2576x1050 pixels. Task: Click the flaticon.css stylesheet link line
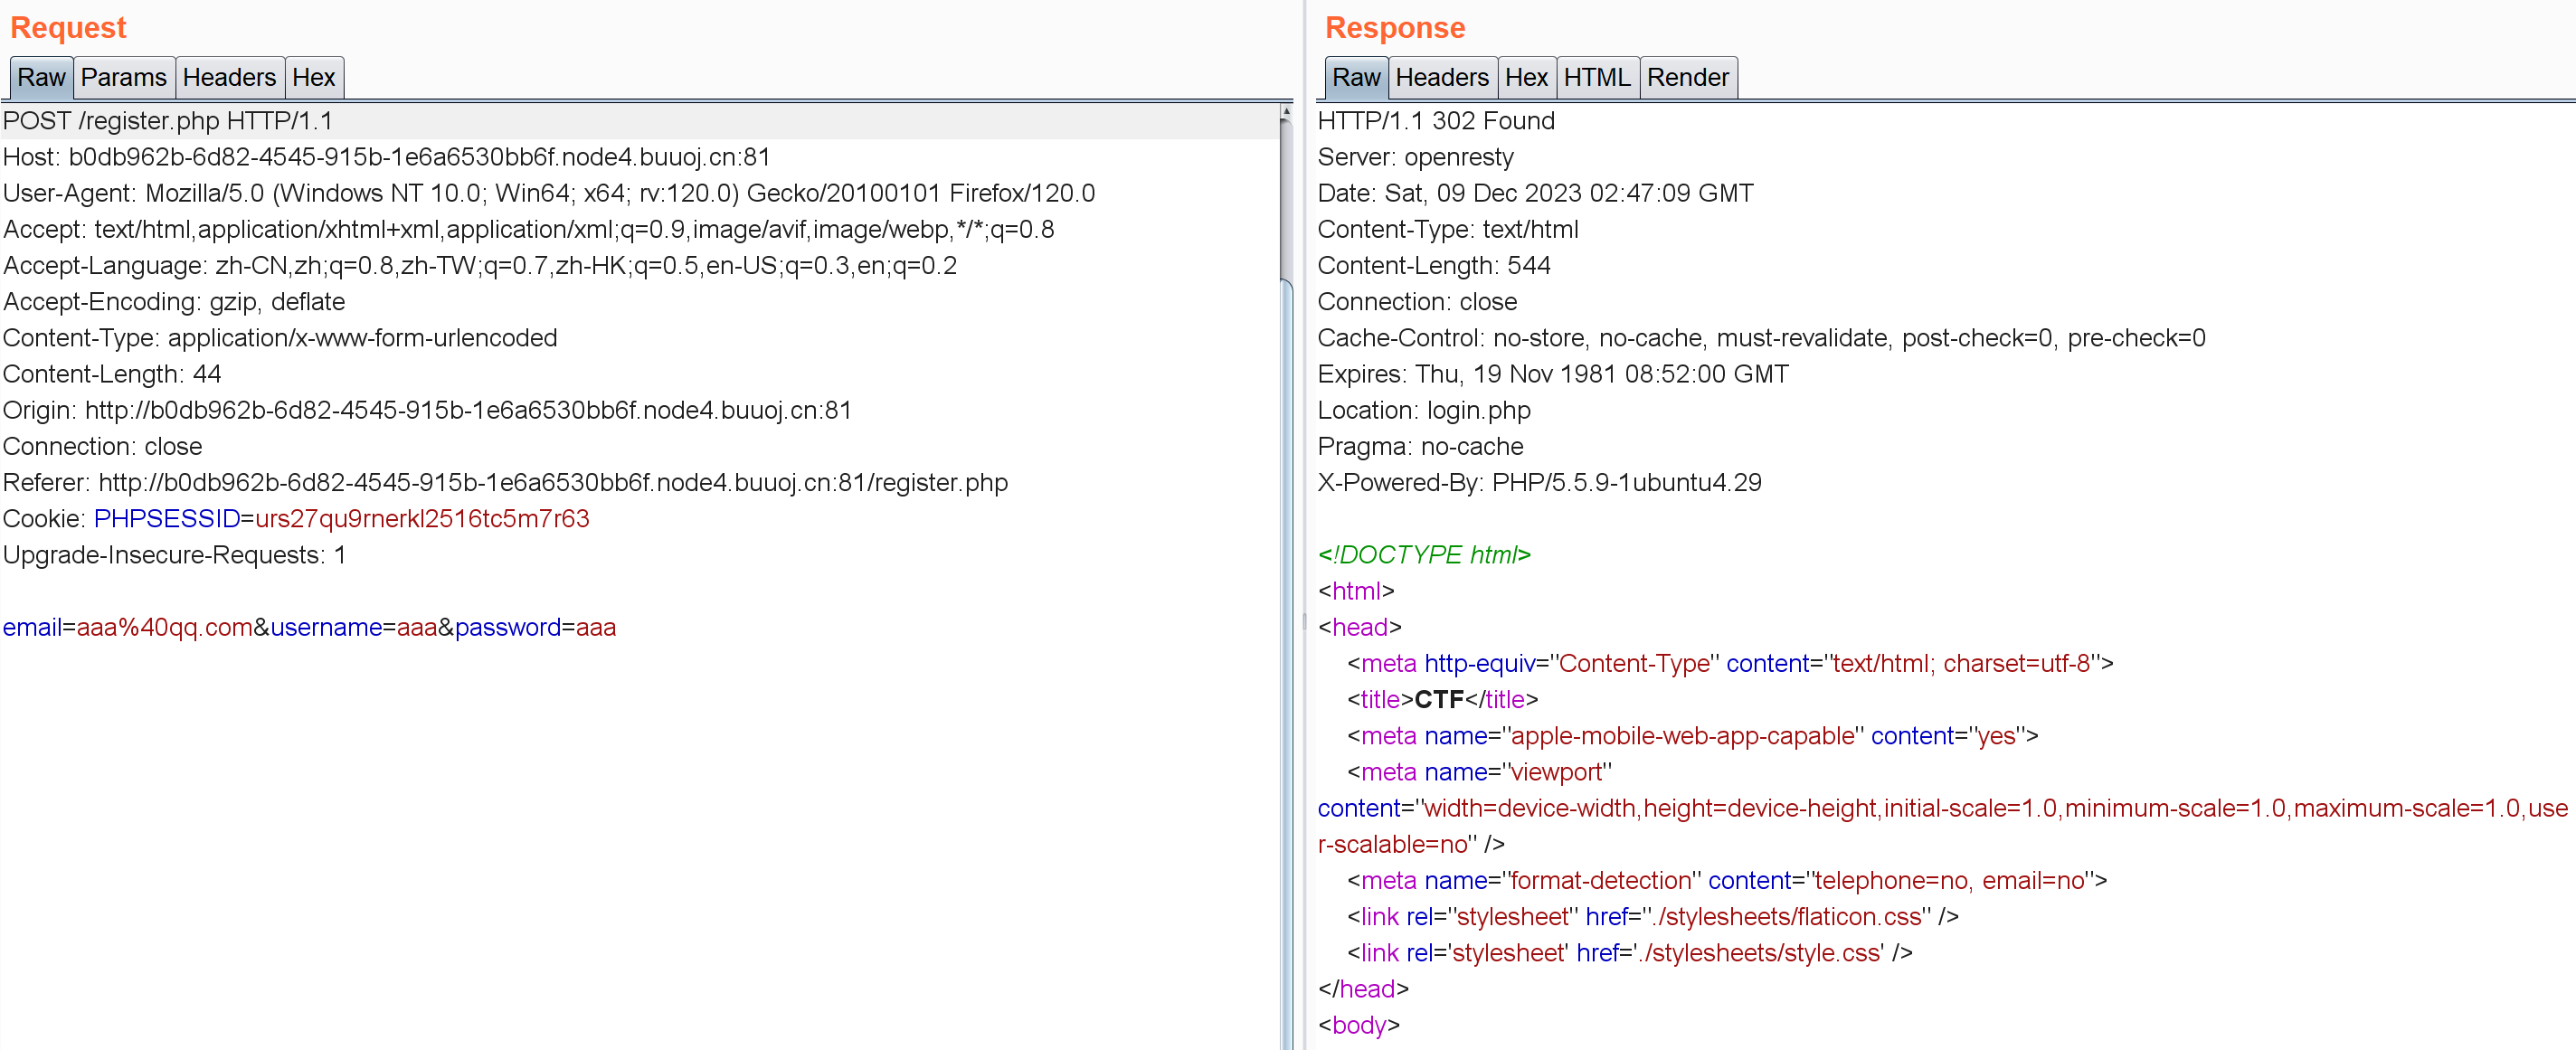pyautogui.click(x=1652, y=916)
